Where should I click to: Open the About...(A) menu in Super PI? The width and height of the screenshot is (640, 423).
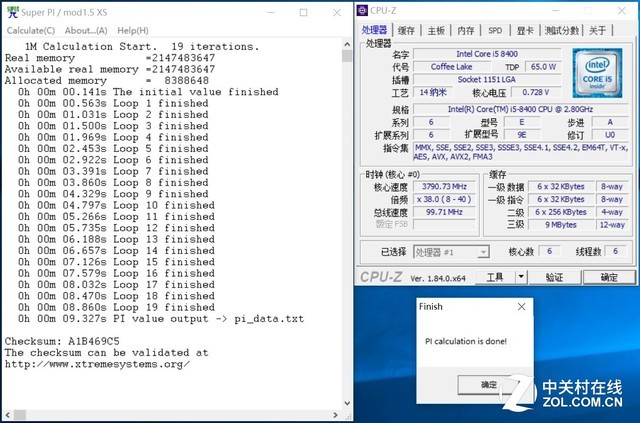click(86, 31)
